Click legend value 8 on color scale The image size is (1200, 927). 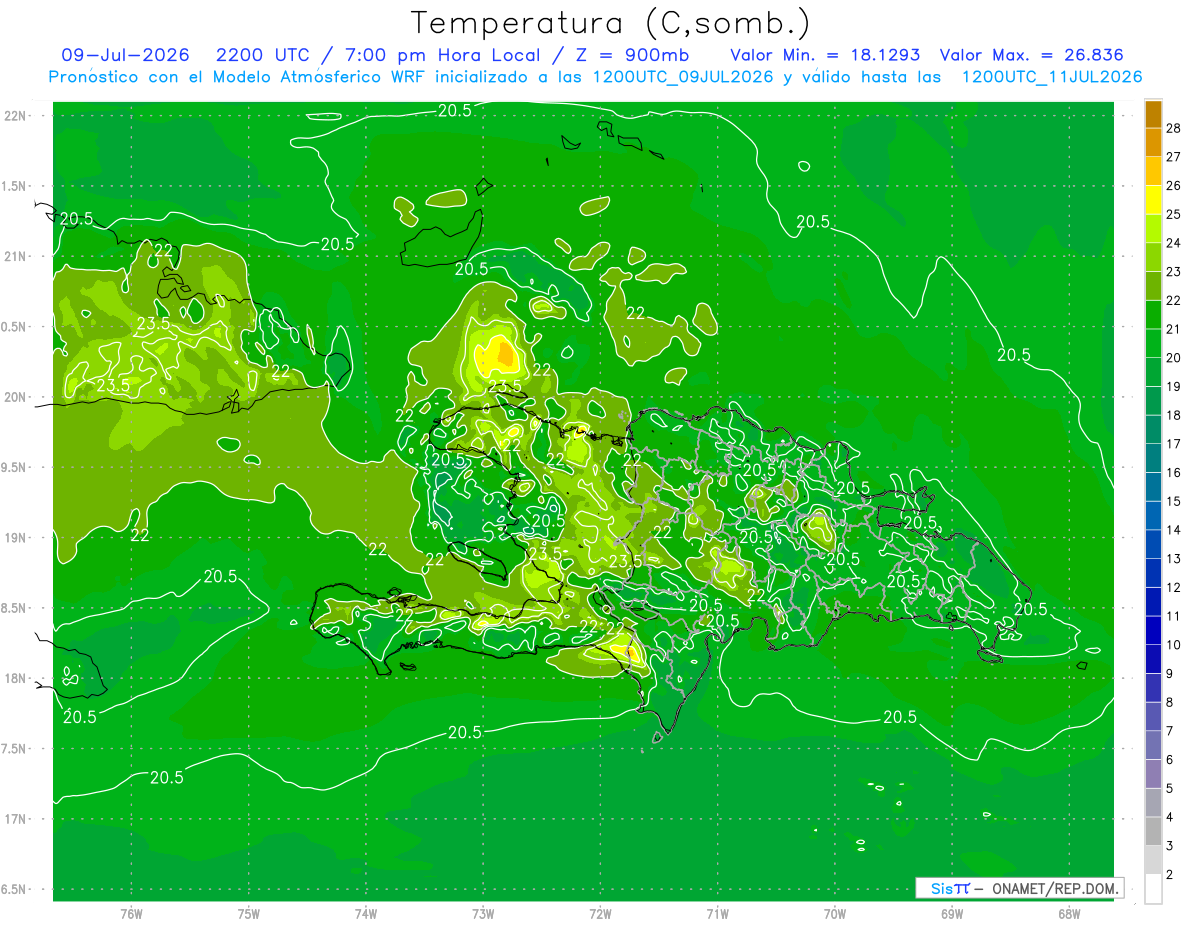pos(1170,702)
